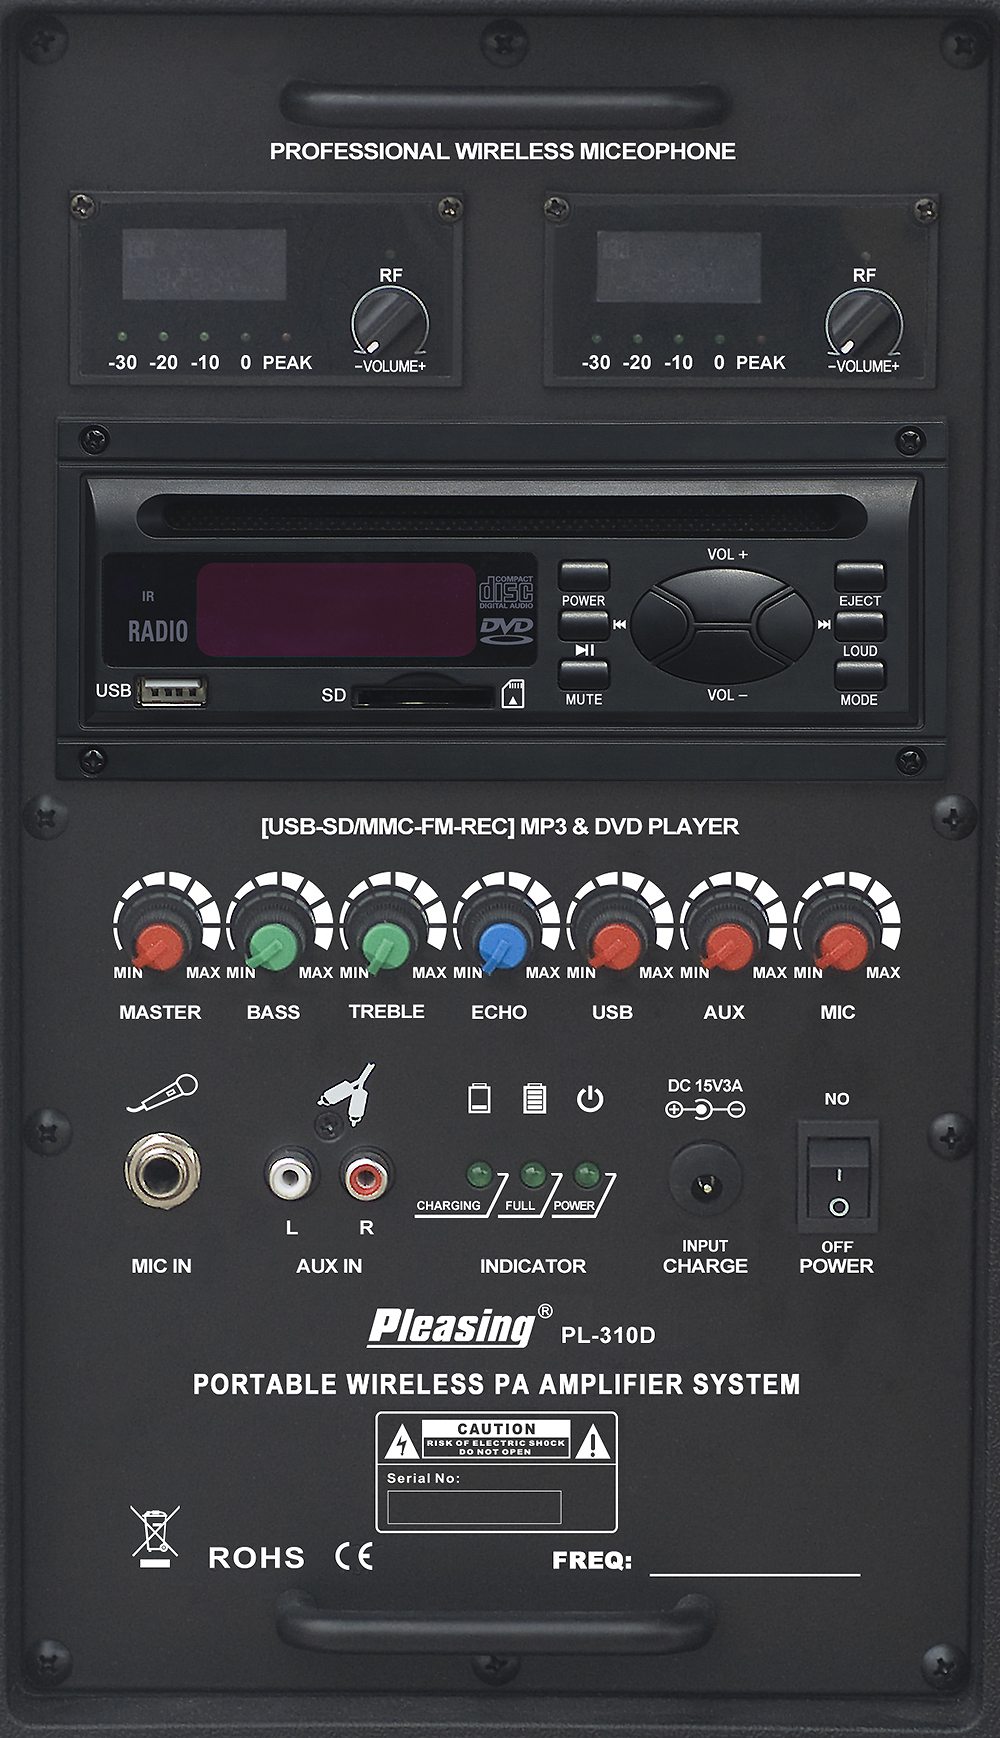
Task: Click the green TREBLE knob
Action: click(x=387, y=947)
